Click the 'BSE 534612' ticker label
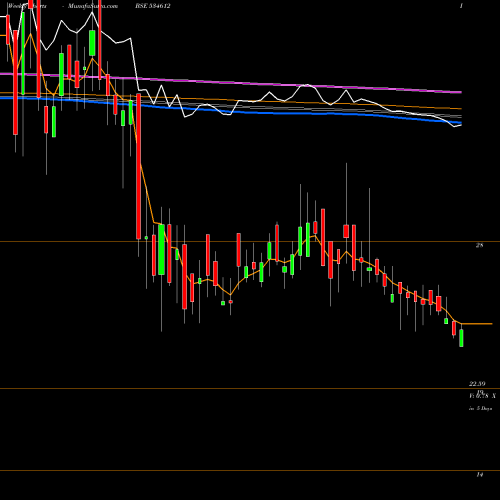Viewport: 500px width, 500px height. click(x=153, y=6)
